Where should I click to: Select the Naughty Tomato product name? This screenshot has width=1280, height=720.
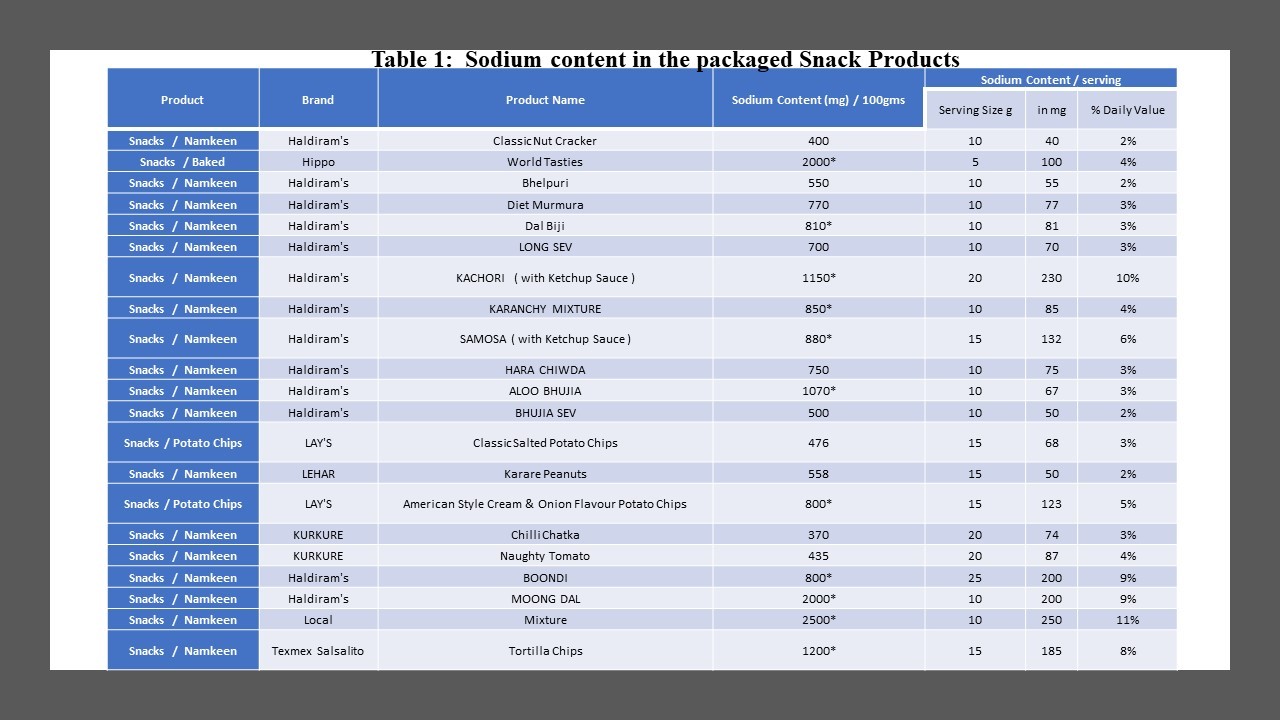click(x=545, y=556)
